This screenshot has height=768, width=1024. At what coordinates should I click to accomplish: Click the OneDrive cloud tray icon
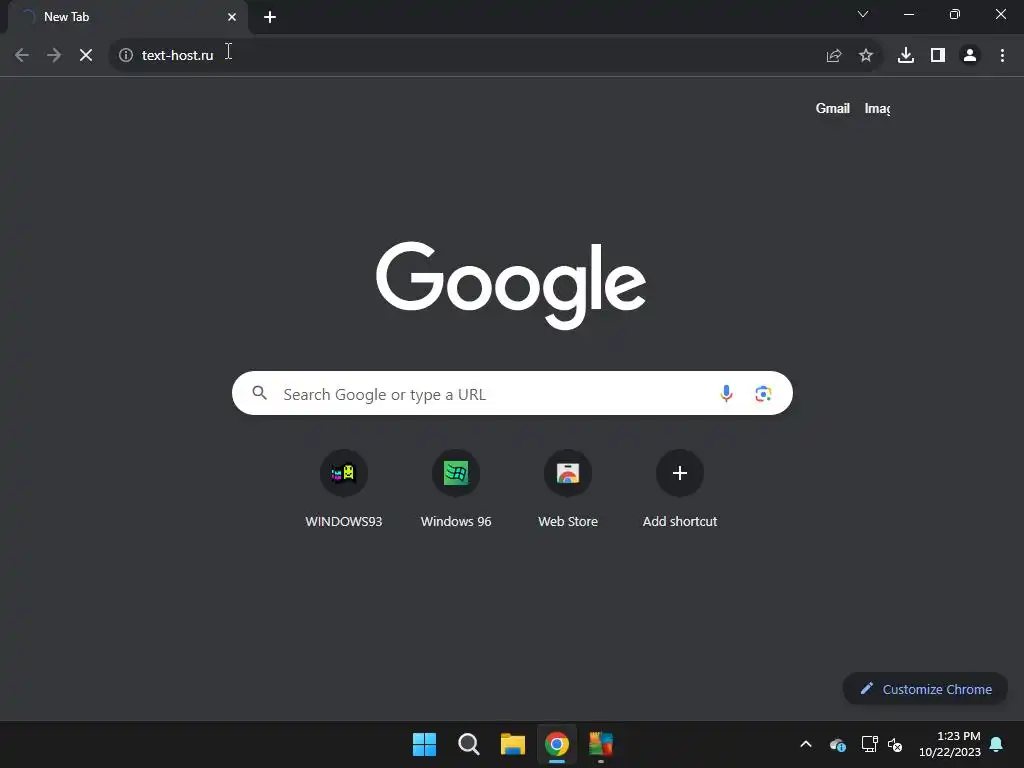(x=837, y=744)
